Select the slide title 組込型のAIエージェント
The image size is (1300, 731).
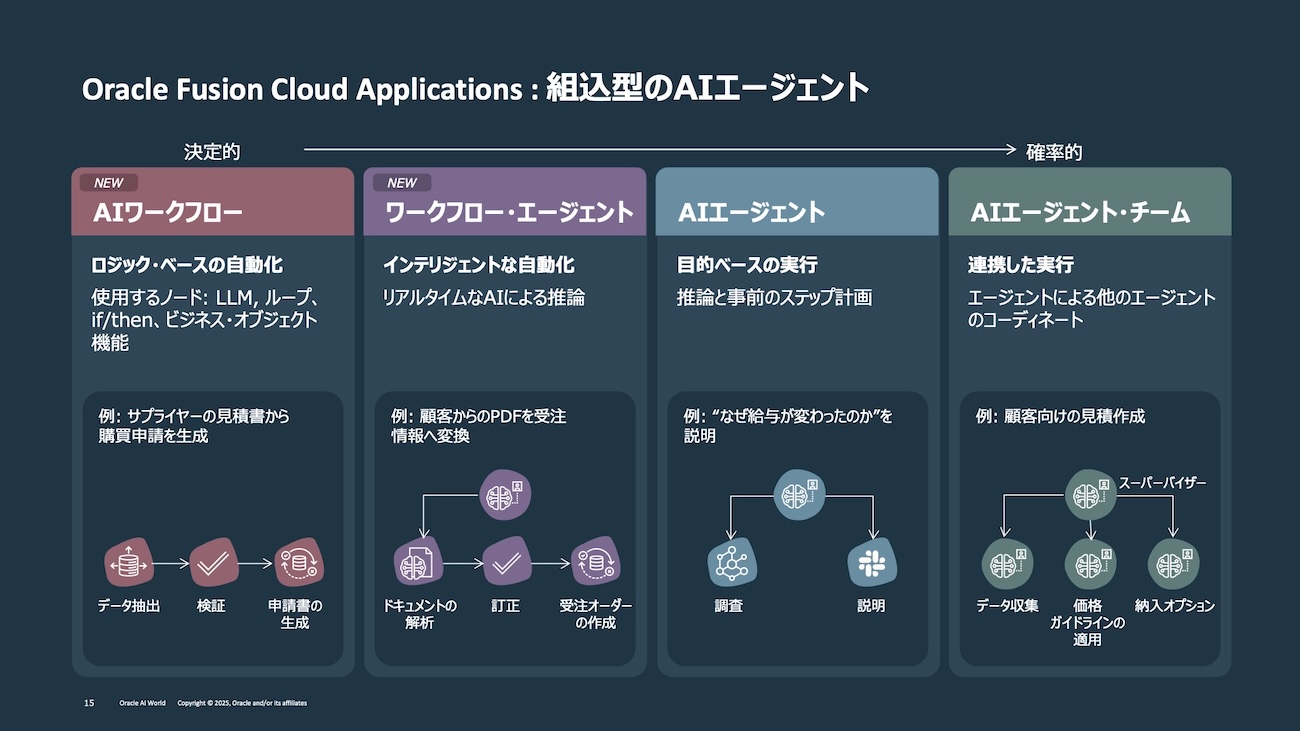click(x=707, y=89)
